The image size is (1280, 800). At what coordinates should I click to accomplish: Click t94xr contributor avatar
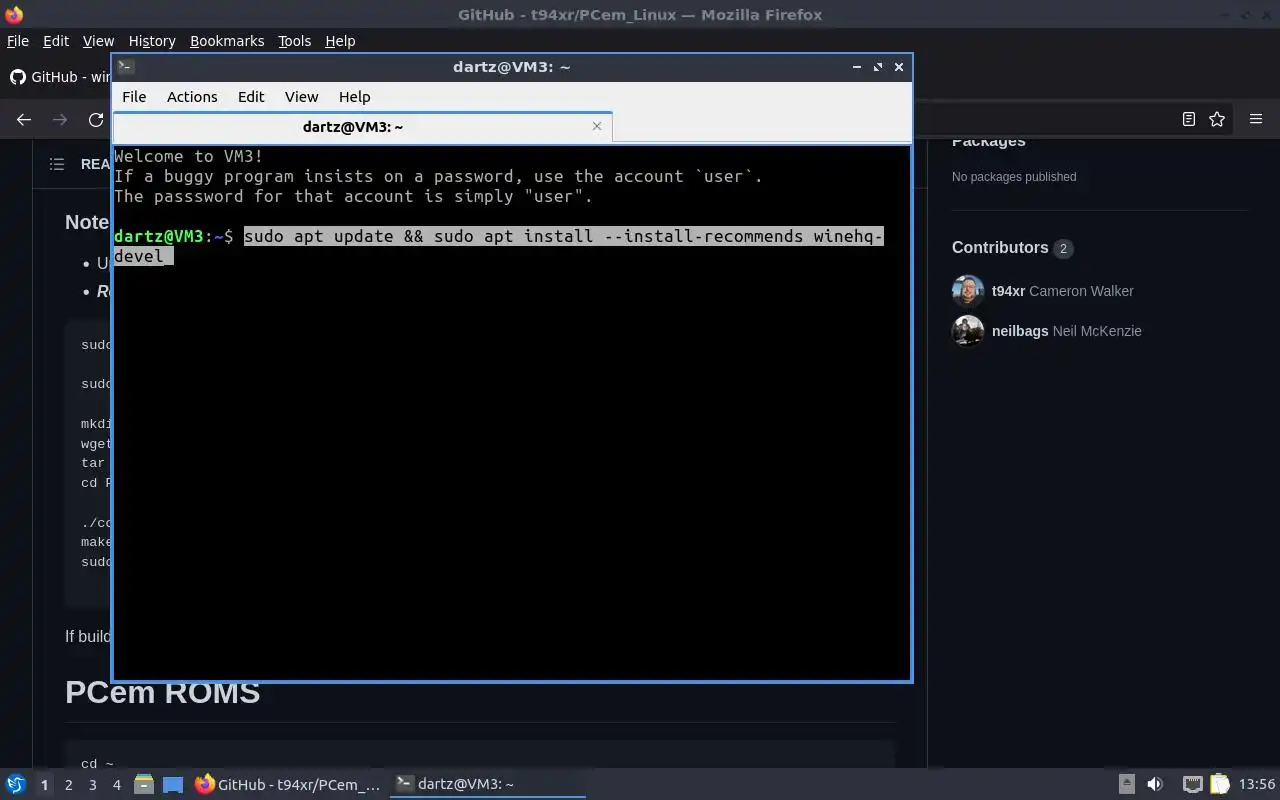(968, 291)
